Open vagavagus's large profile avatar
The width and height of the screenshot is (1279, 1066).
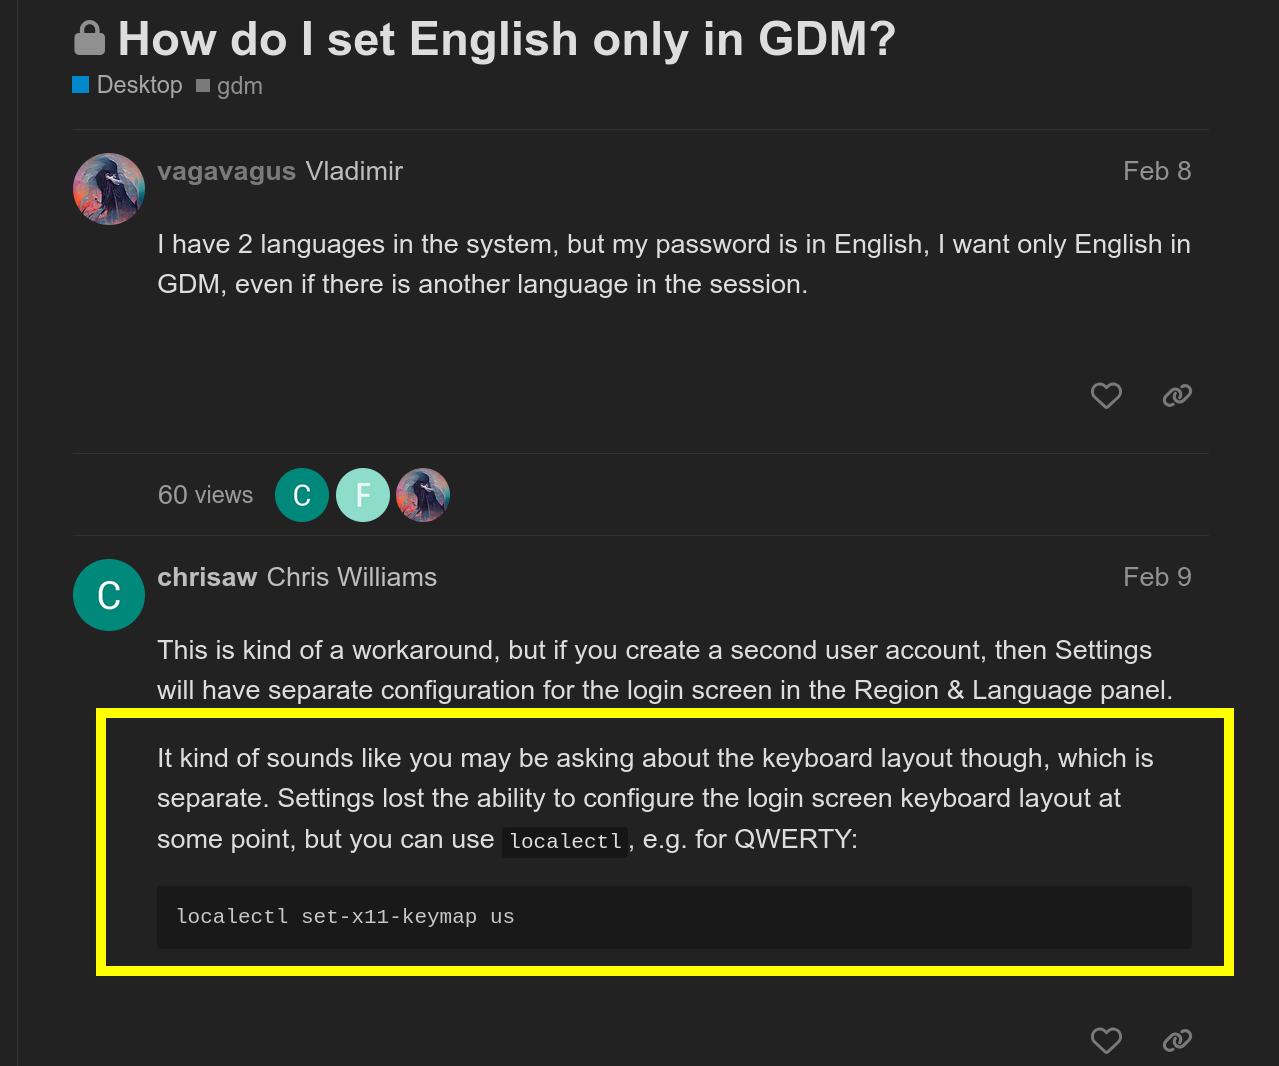tap(109, 189)
